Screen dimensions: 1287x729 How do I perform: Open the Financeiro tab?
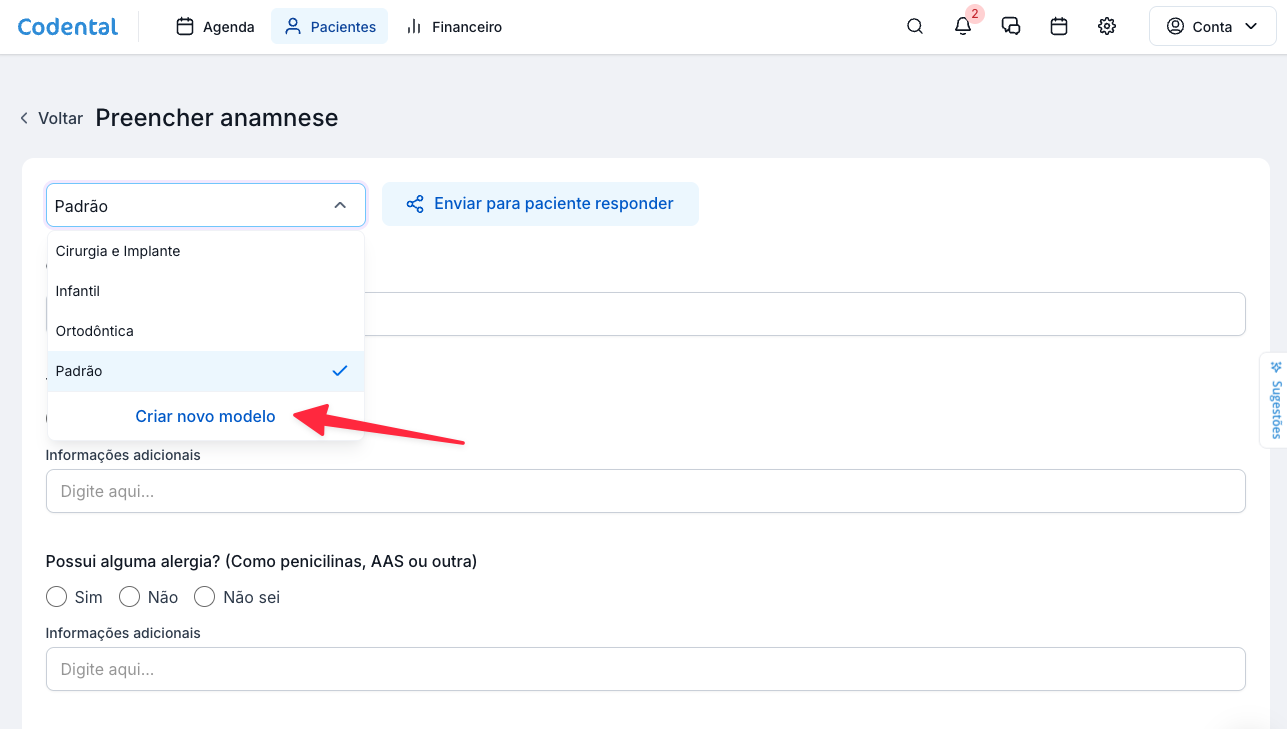[x=454, y=27]
